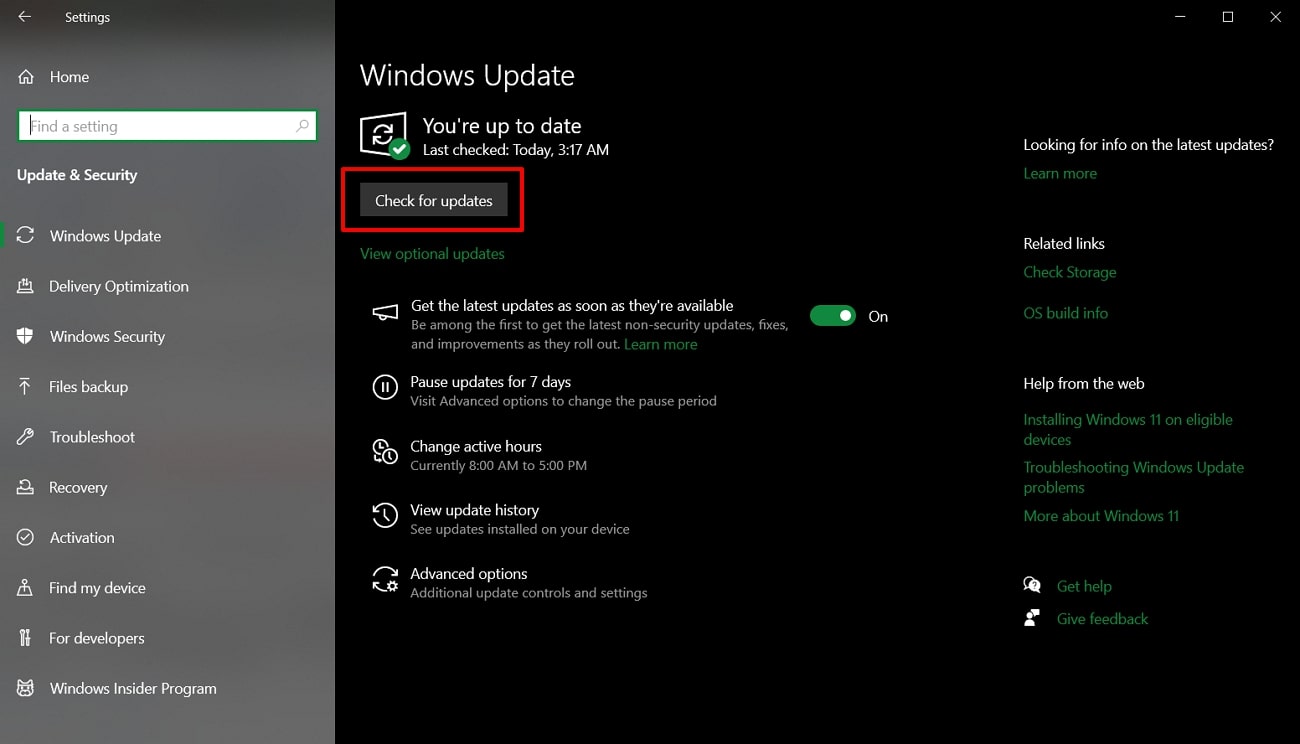The width and height of the screenshot is (1300, 744).
Task: Click the pause updates circle icon
Action: point(385,388)
